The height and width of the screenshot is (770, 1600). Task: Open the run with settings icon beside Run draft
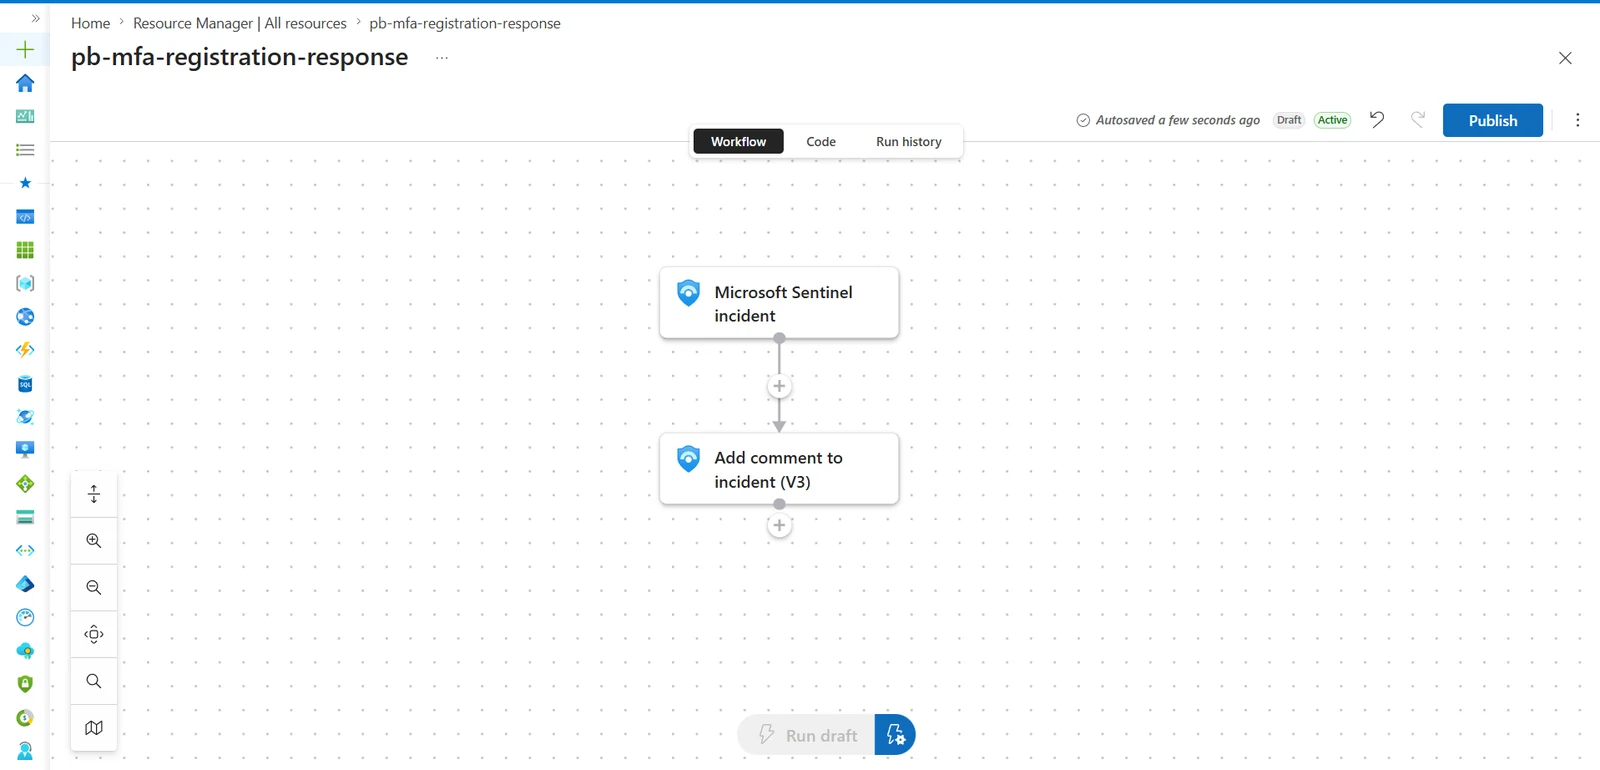[895, 735]
